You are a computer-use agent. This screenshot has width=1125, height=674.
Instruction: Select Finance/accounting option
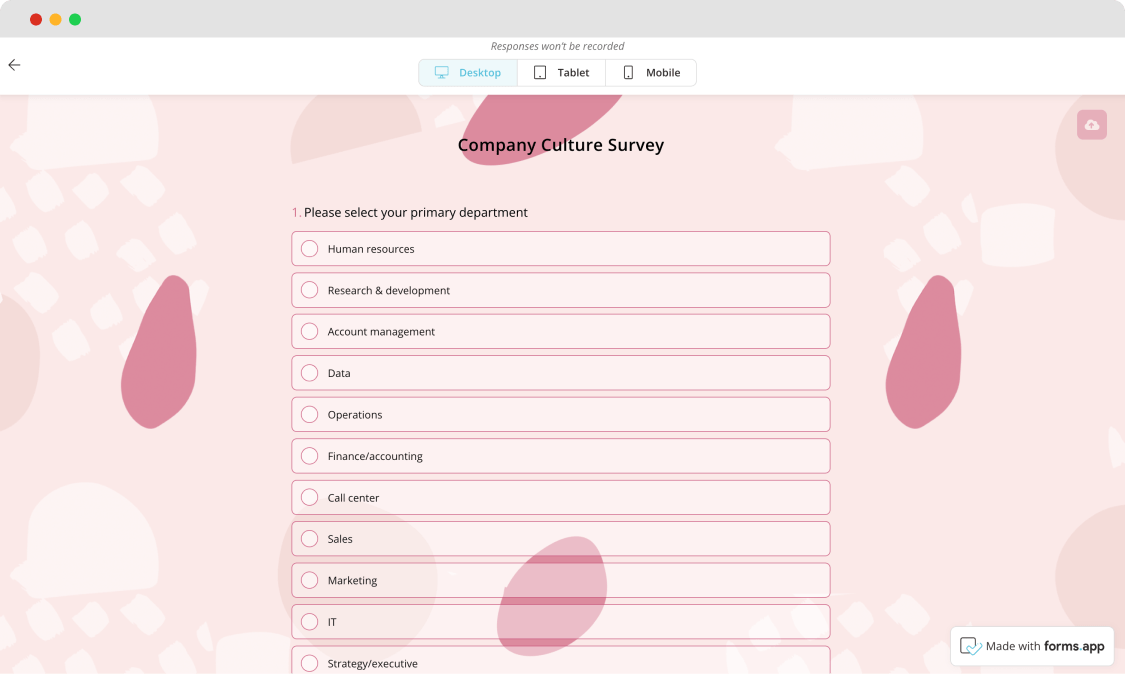[310, 456]
